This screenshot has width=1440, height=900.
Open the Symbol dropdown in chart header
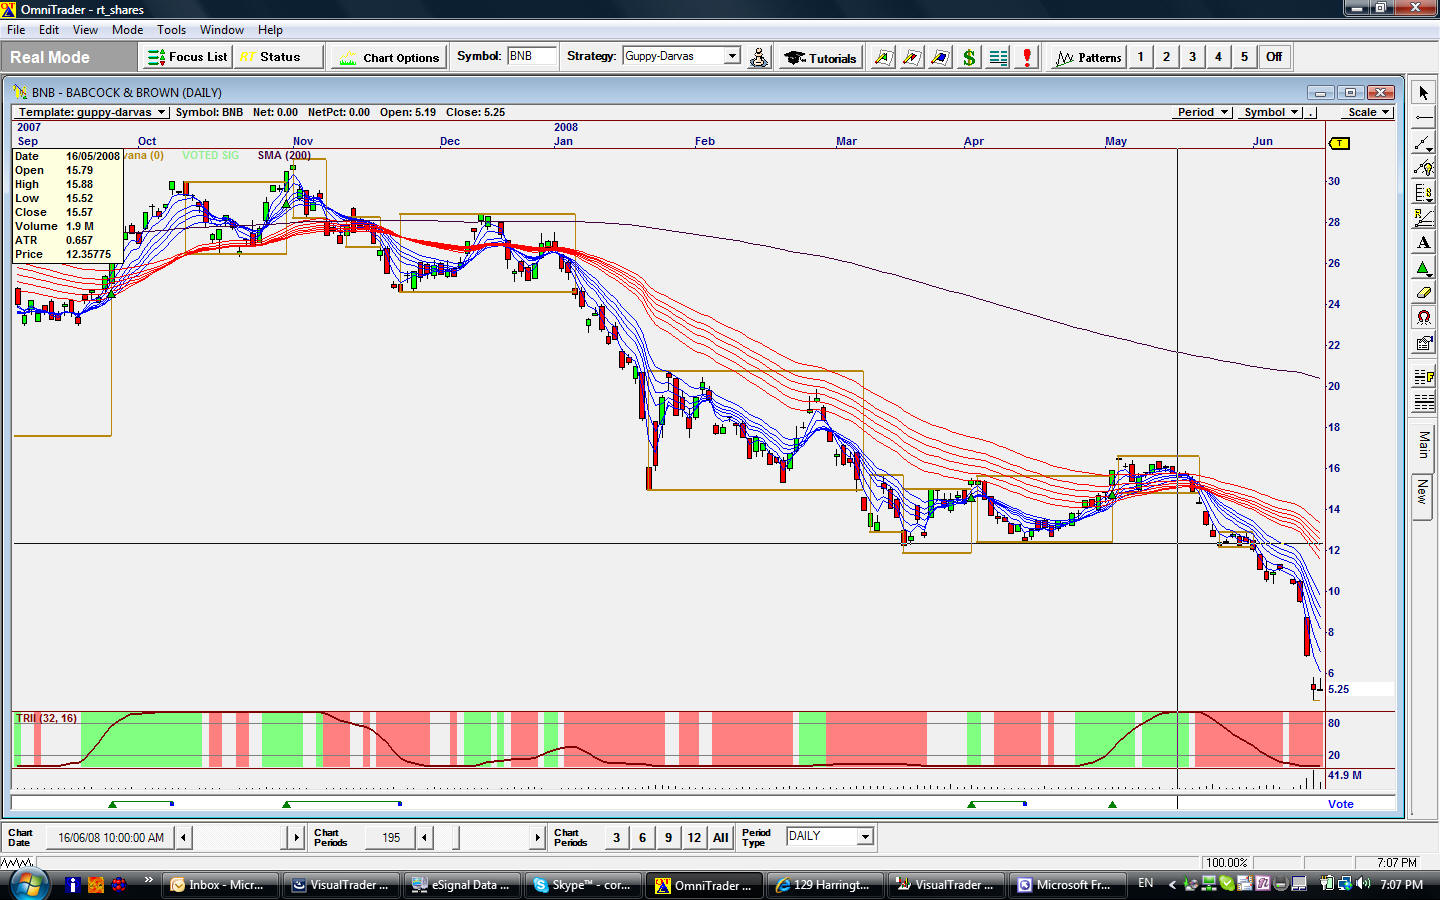(x=1271, y=112)
